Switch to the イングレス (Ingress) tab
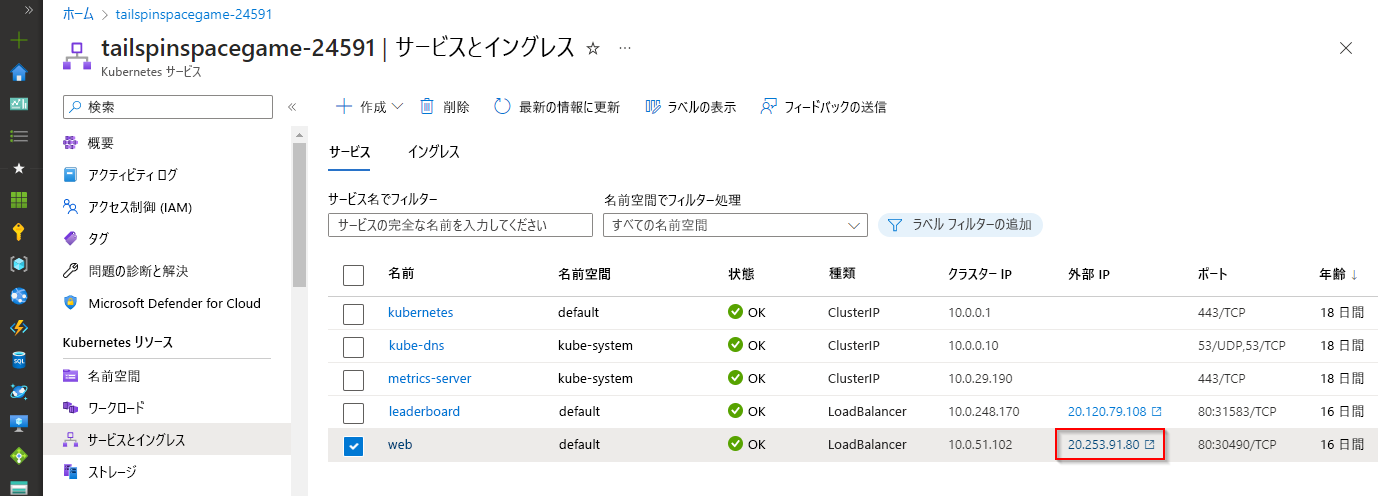The image size is (1378, 496). pos(433,152)
